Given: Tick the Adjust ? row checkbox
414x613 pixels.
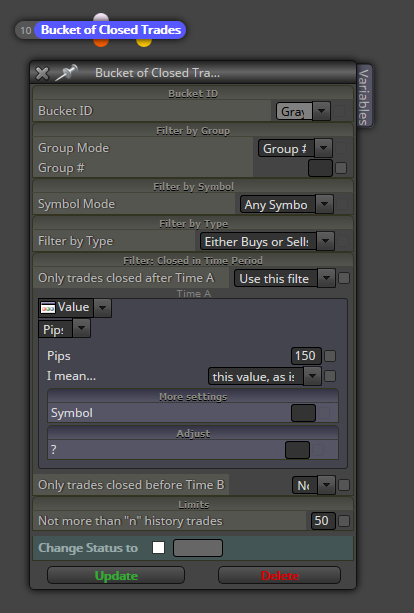Looking at the screenshot, I should click(x=318, y=450).
